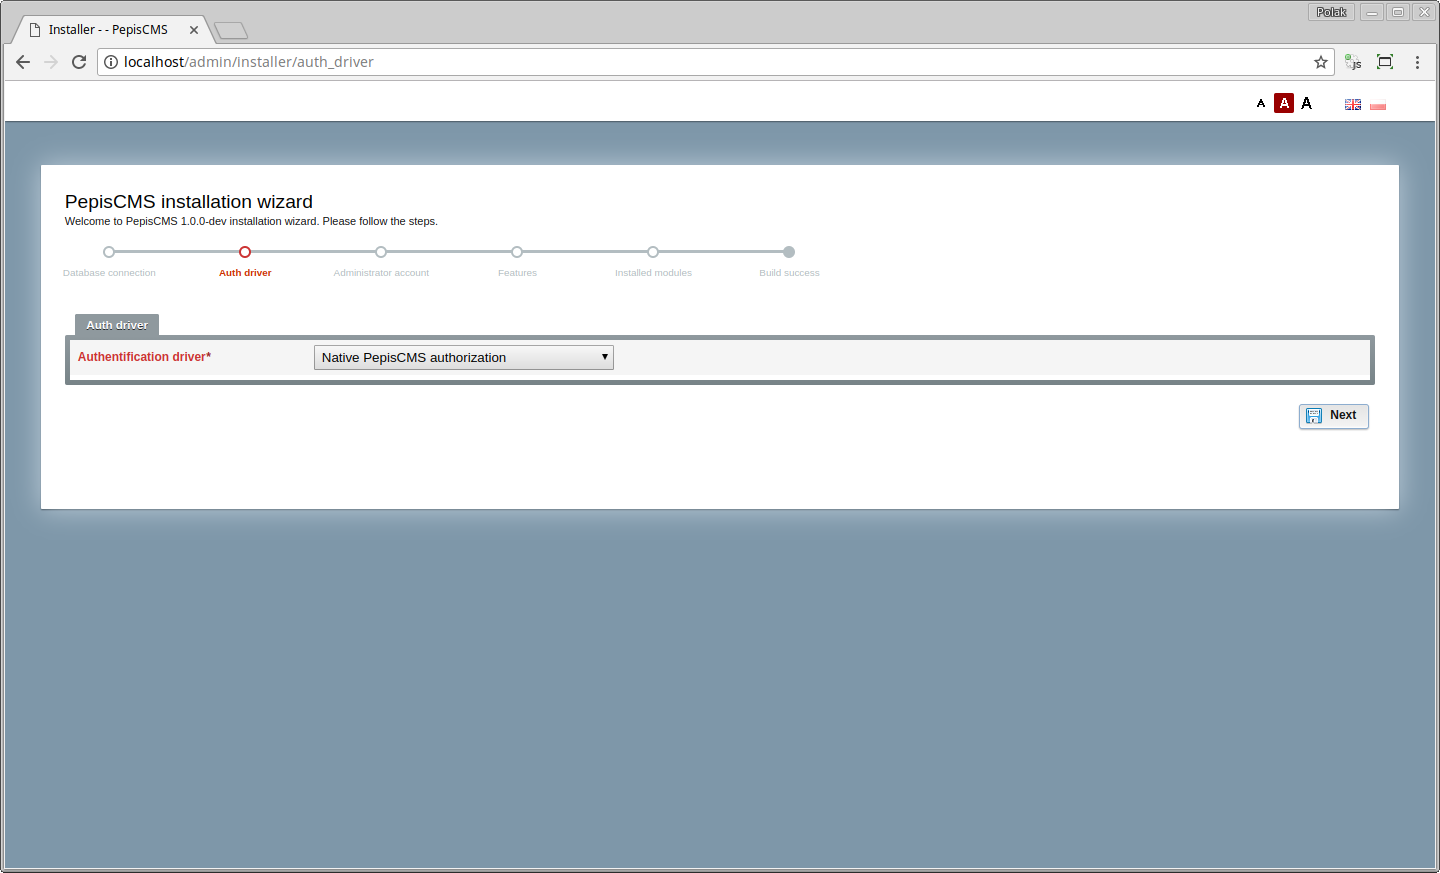
Task: Open the Authentification driver dropdown
Action: pos(464,357)
